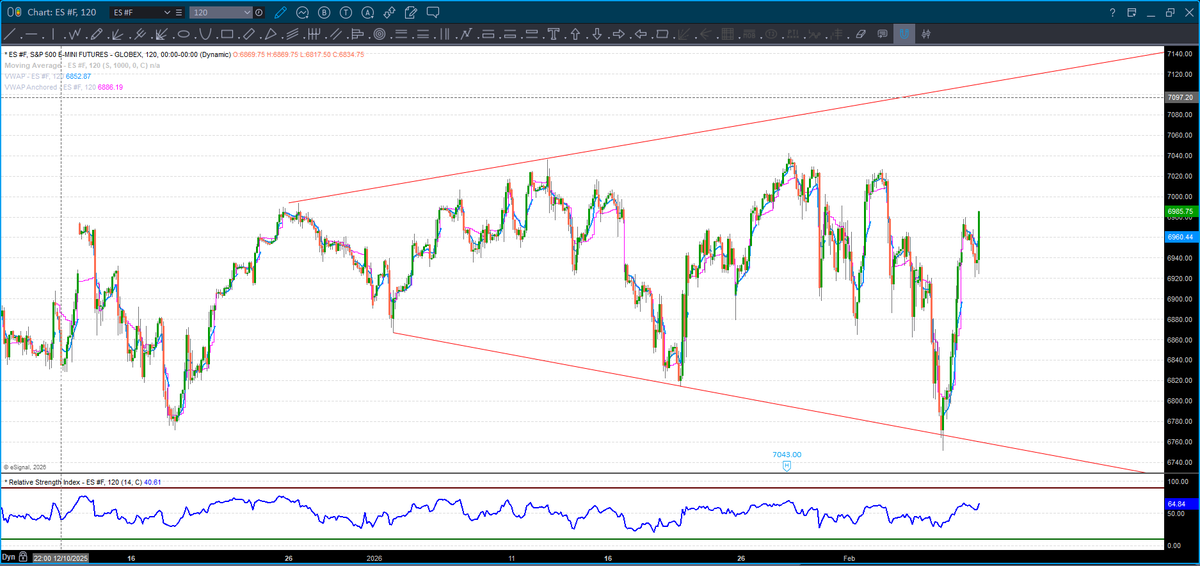
Task: Select the freehand pencil drawing tool
Action: click(97, 34)
